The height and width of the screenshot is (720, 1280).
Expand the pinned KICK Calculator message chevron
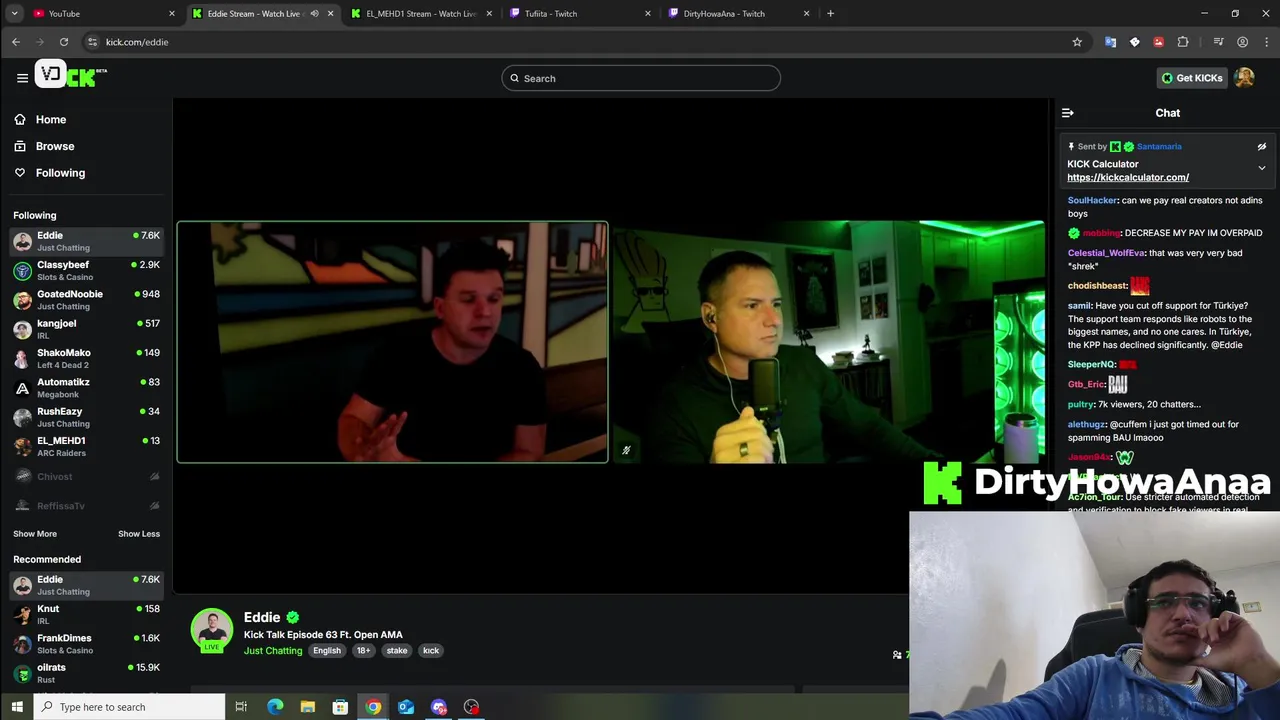1262,168
